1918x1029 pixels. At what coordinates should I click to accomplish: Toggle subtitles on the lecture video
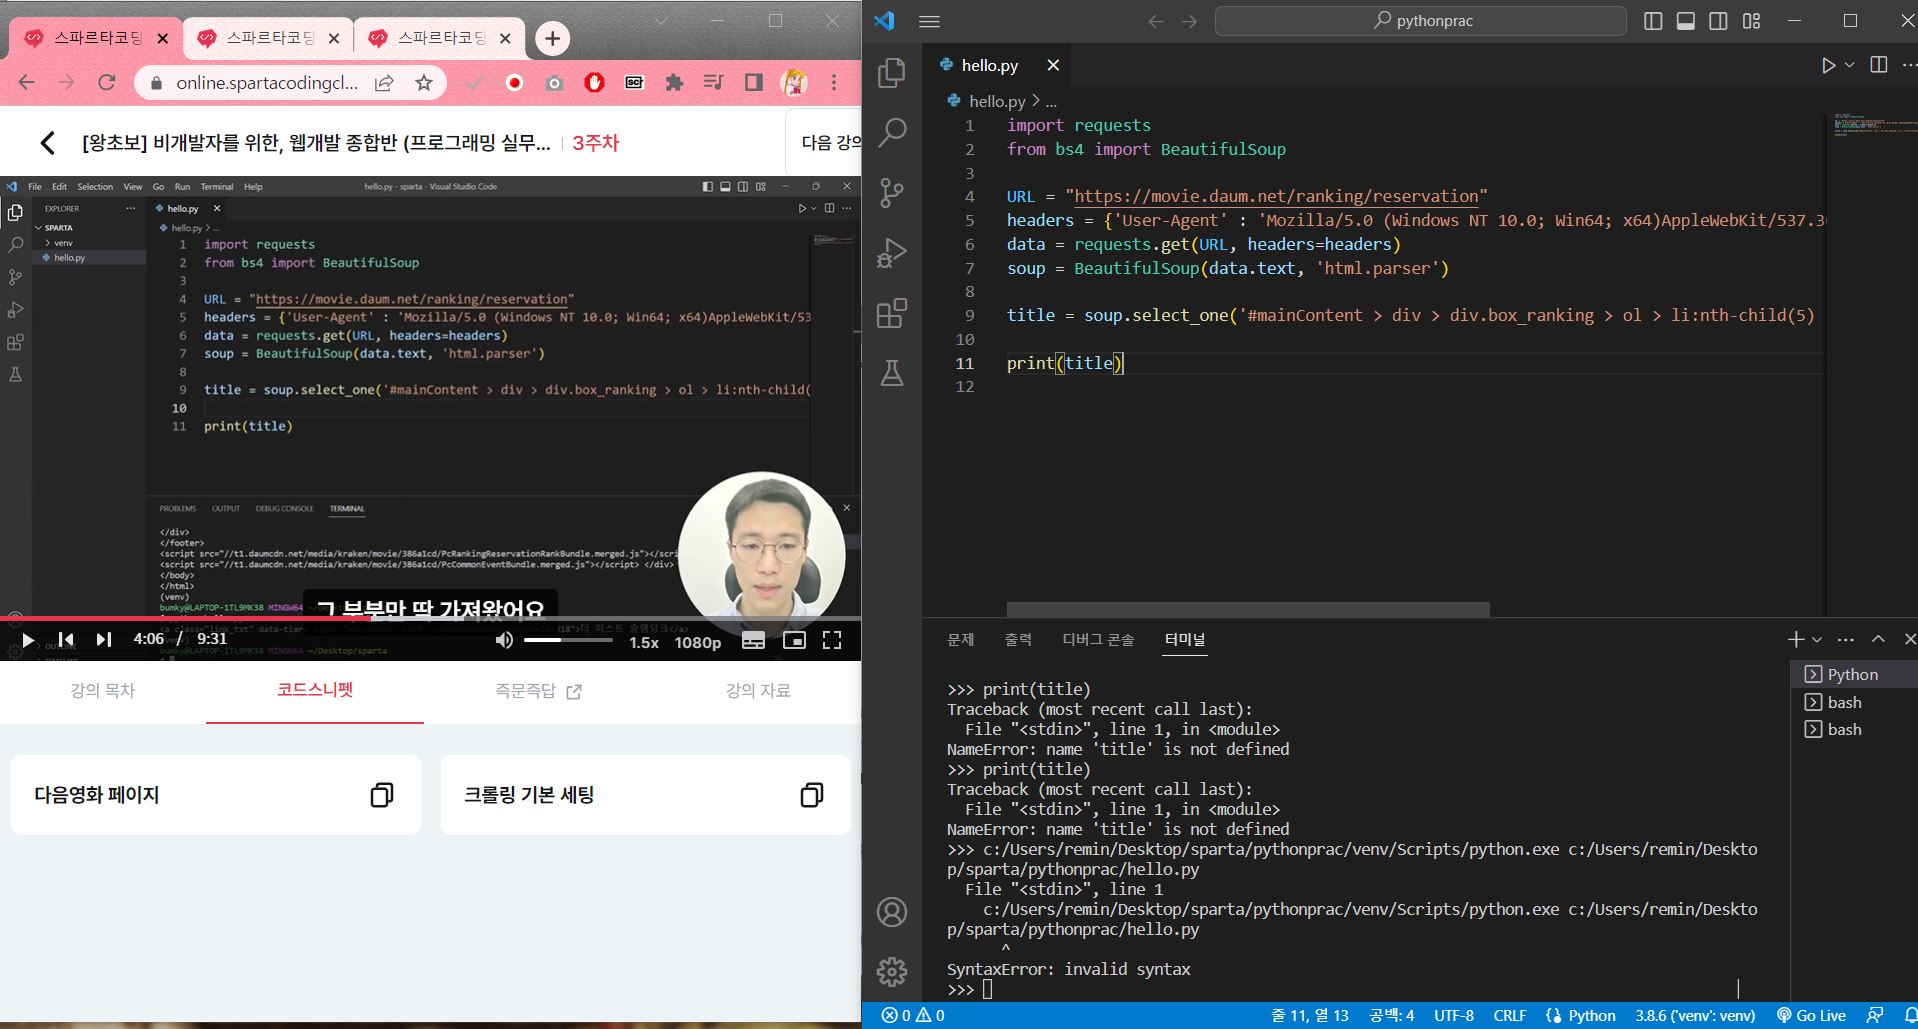click(x=754, y=641)
